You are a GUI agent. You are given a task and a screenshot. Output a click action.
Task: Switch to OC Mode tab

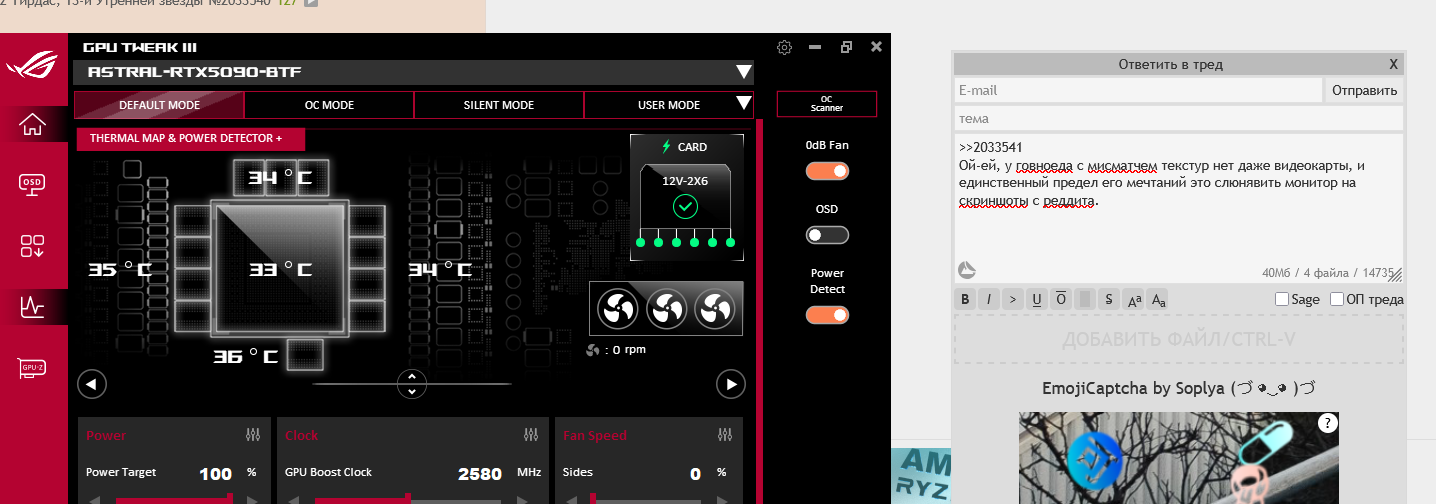[329, 105]
